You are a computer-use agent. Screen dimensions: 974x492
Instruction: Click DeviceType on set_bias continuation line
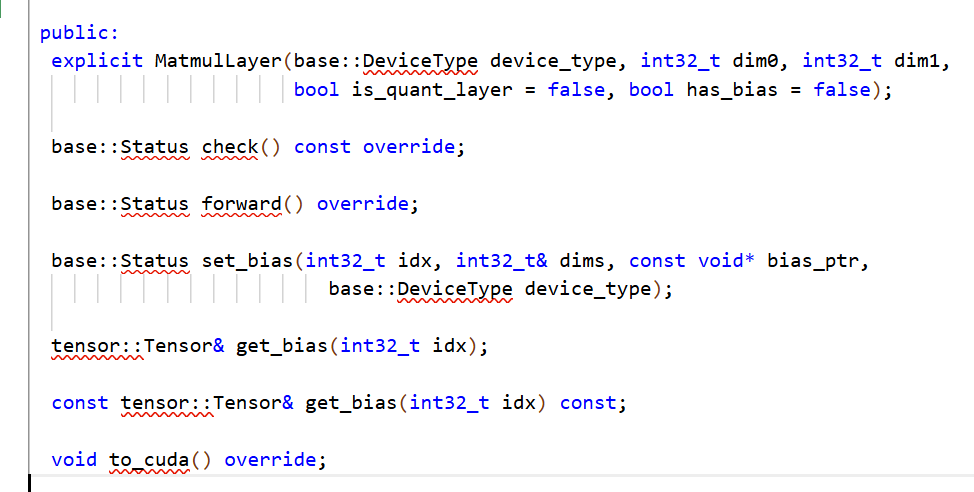point(455,289)
